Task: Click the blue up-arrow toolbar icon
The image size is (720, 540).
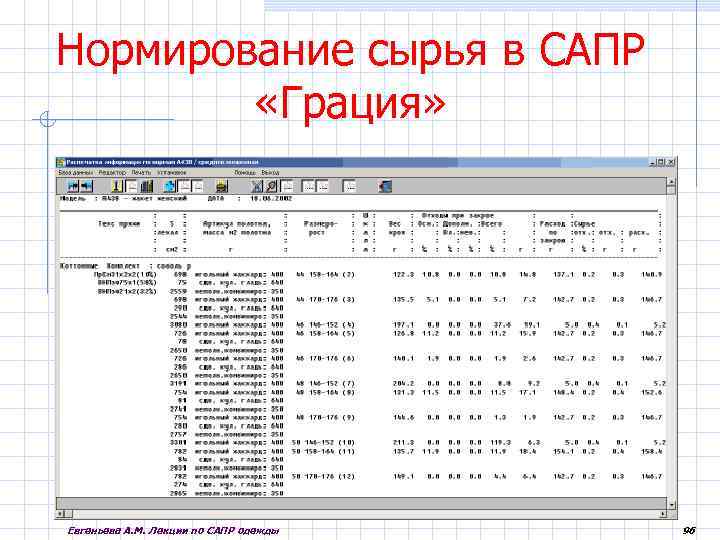Action: point(170,186)
